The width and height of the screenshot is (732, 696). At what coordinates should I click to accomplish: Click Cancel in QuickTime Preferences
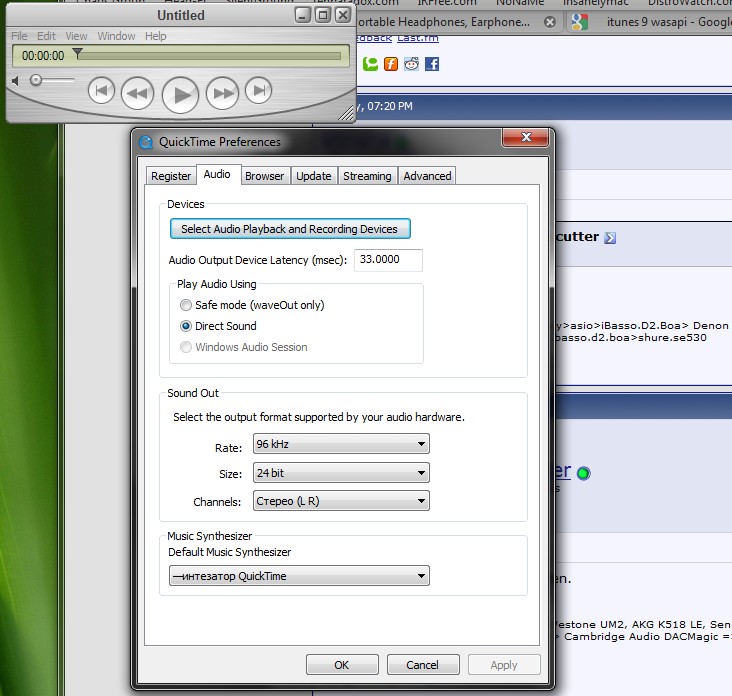[x=422, y=665]
